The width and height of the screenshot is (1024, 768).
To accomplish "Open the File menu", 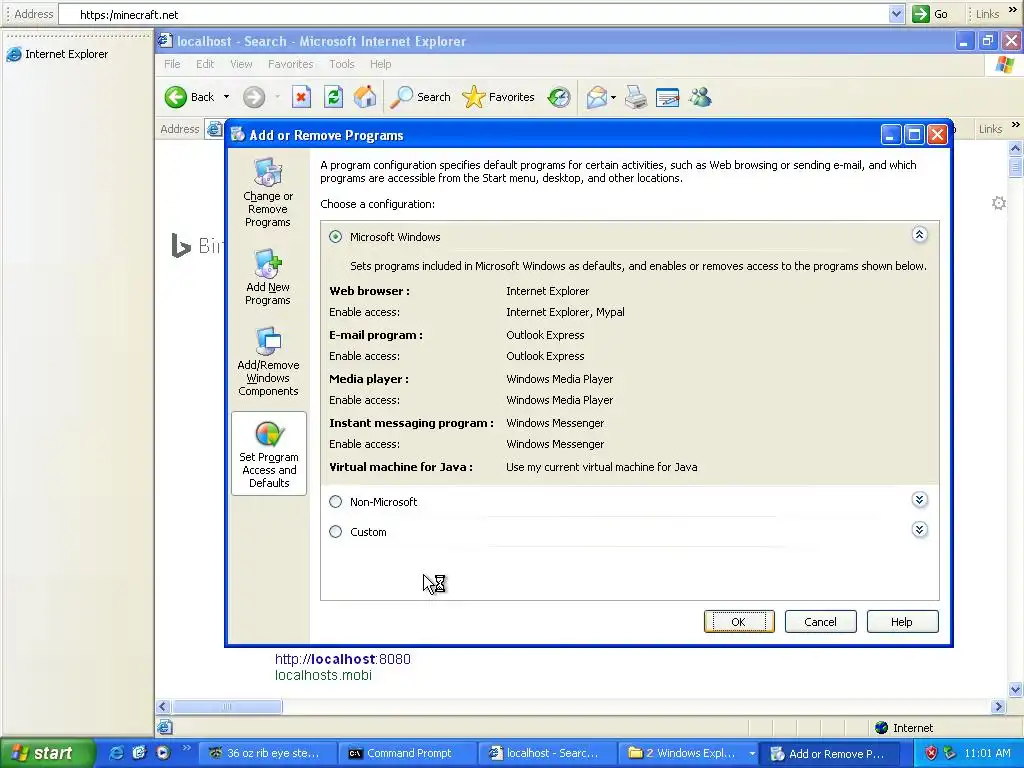I will 172,64.
